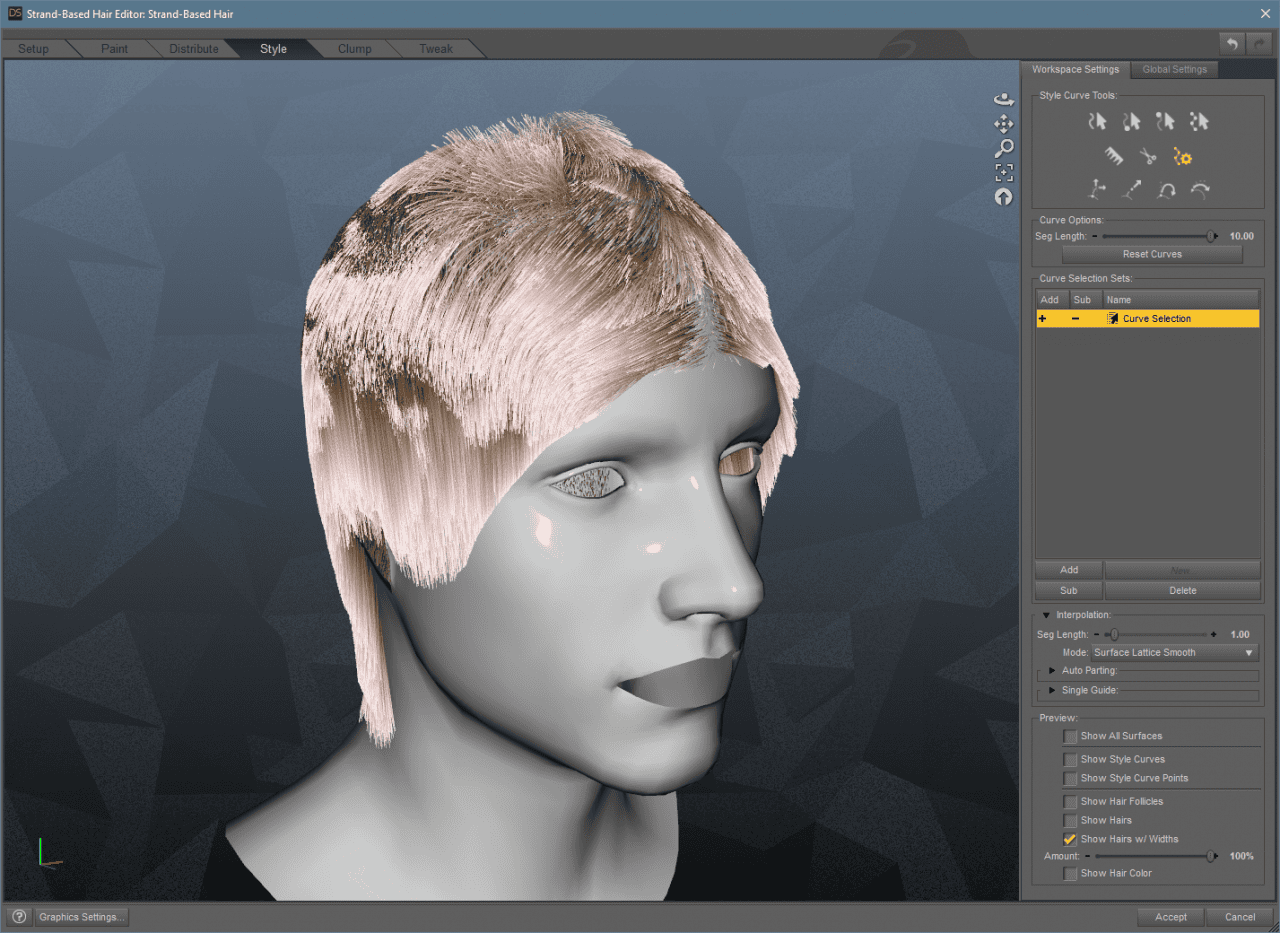Select the Scissors cut tool
Viewport: 1280px width, 933px height.
[x=1148, y=156]
